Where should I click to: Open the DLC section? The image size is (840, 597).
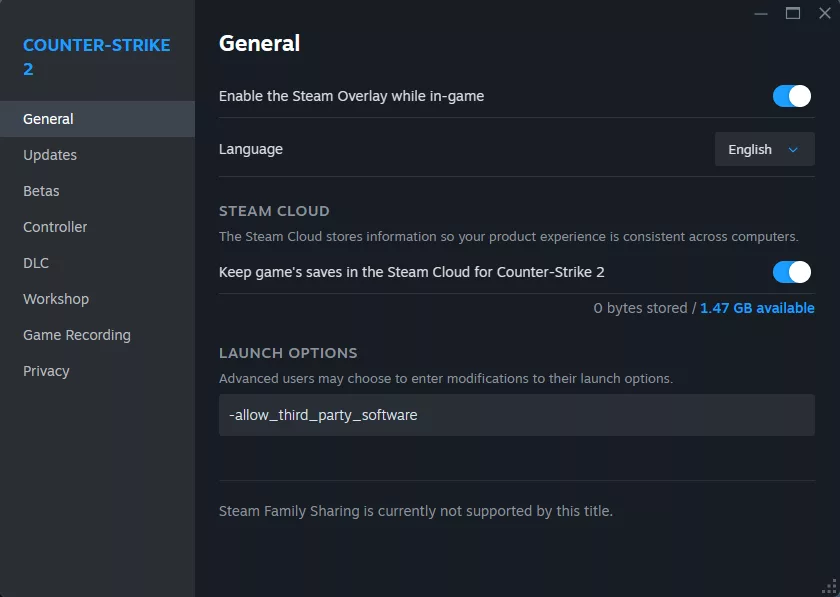[x=36, y=263]
